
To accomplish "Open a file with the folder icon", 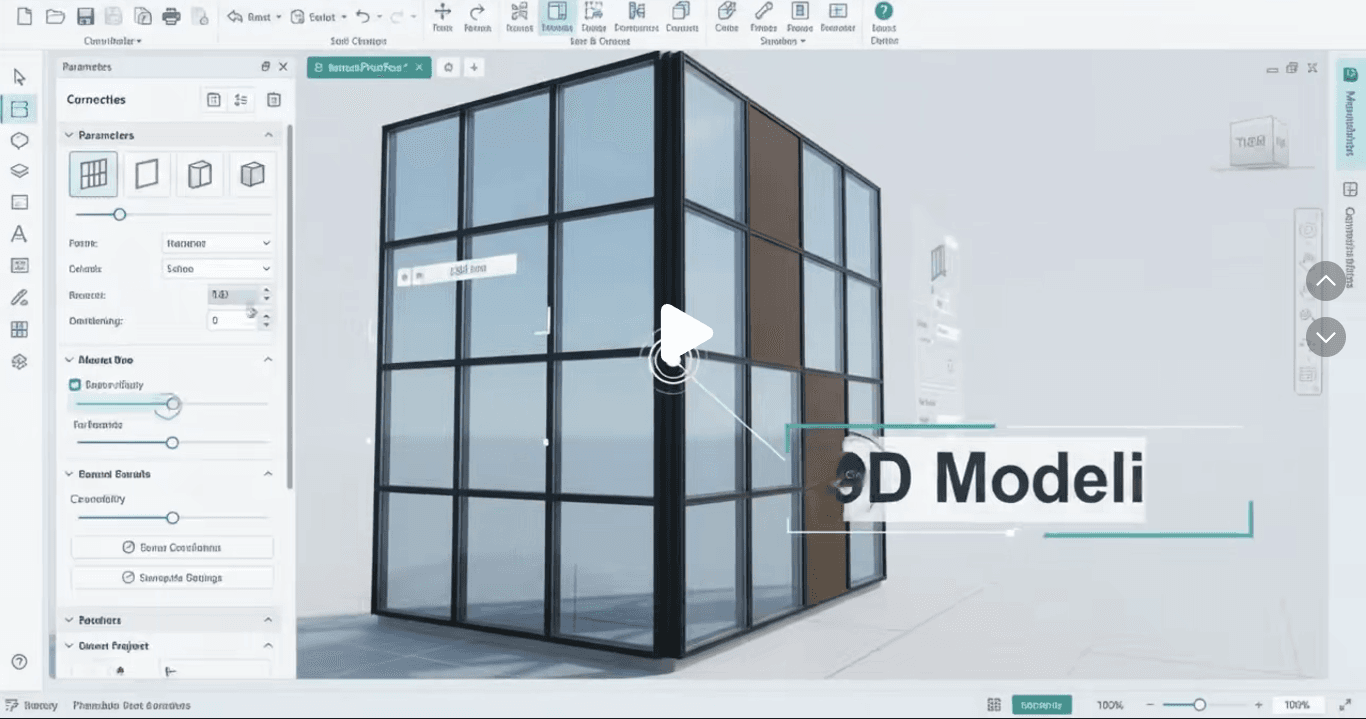I will 55,16.
